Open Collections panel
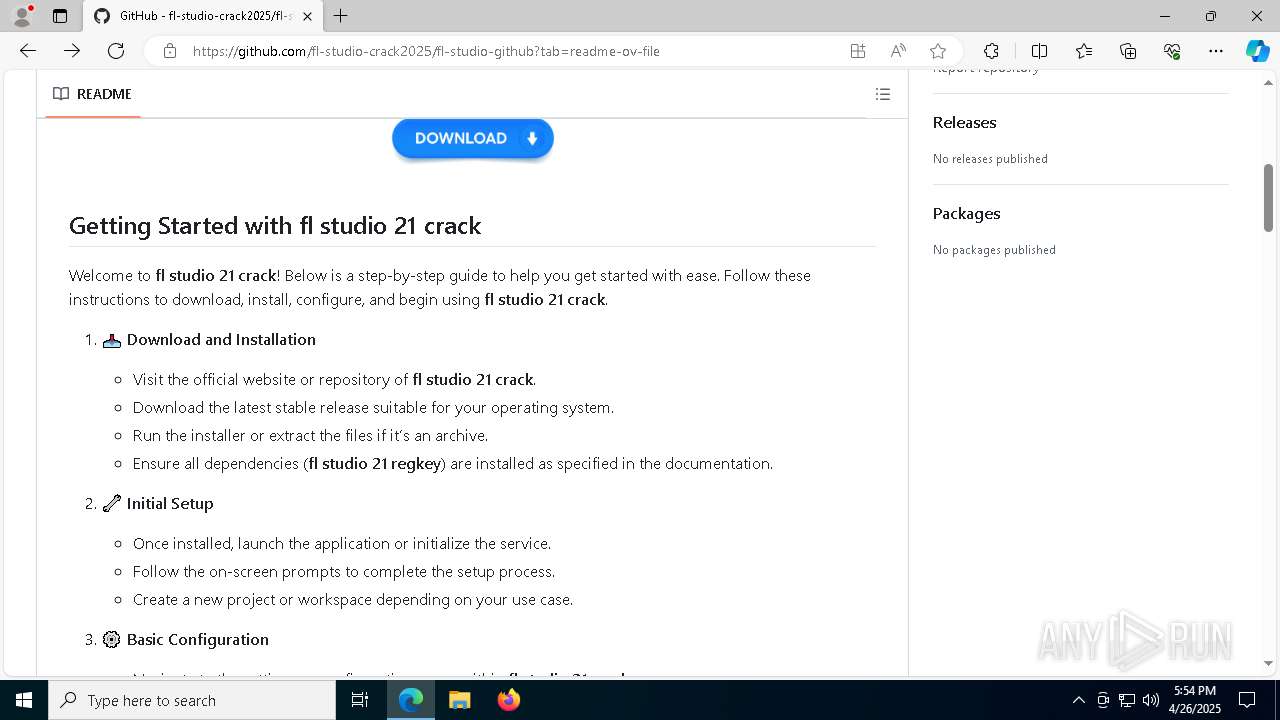 point(1128,51)
